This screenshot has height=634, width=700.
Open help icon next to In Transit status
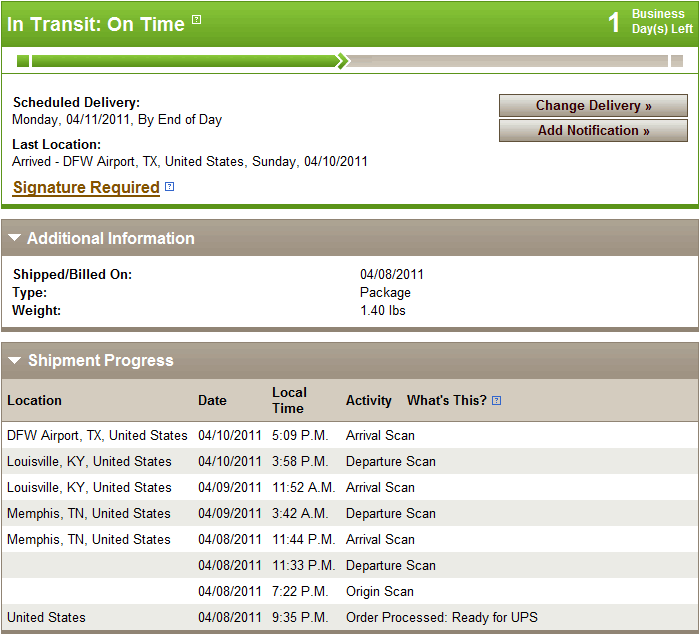coord(196,20)
